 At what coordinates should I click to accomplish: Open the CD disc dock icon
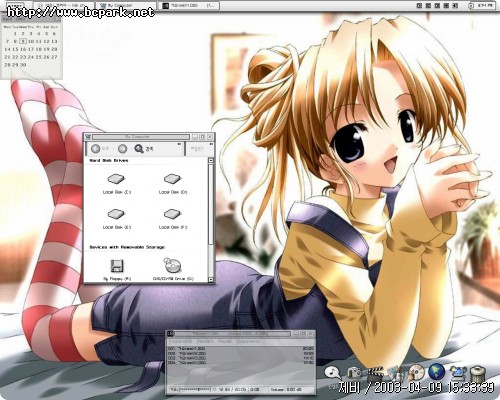[417, 372]
